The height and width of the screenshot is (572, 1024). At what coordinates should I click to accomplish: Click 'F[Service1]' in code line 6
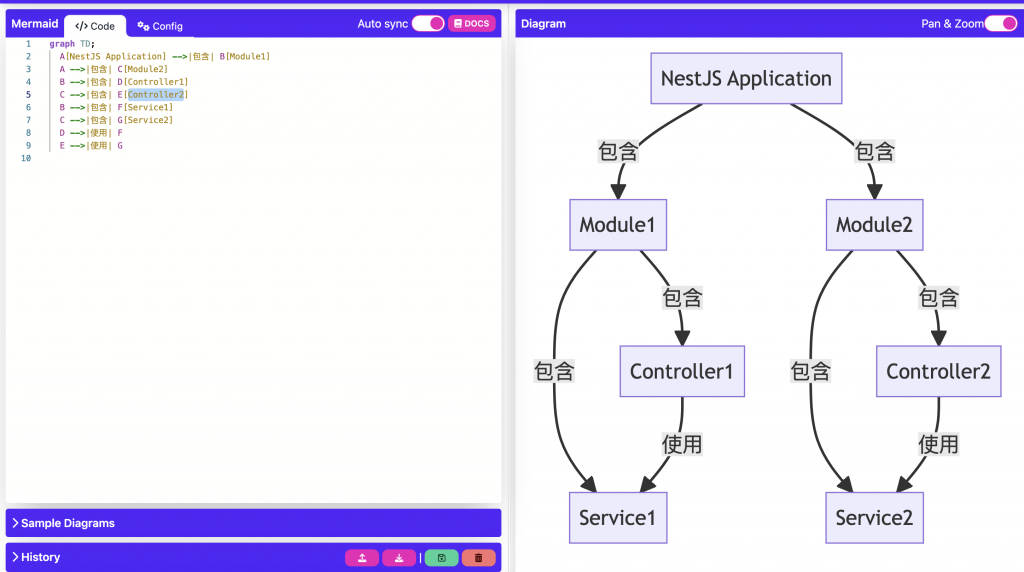click(145, 107)
